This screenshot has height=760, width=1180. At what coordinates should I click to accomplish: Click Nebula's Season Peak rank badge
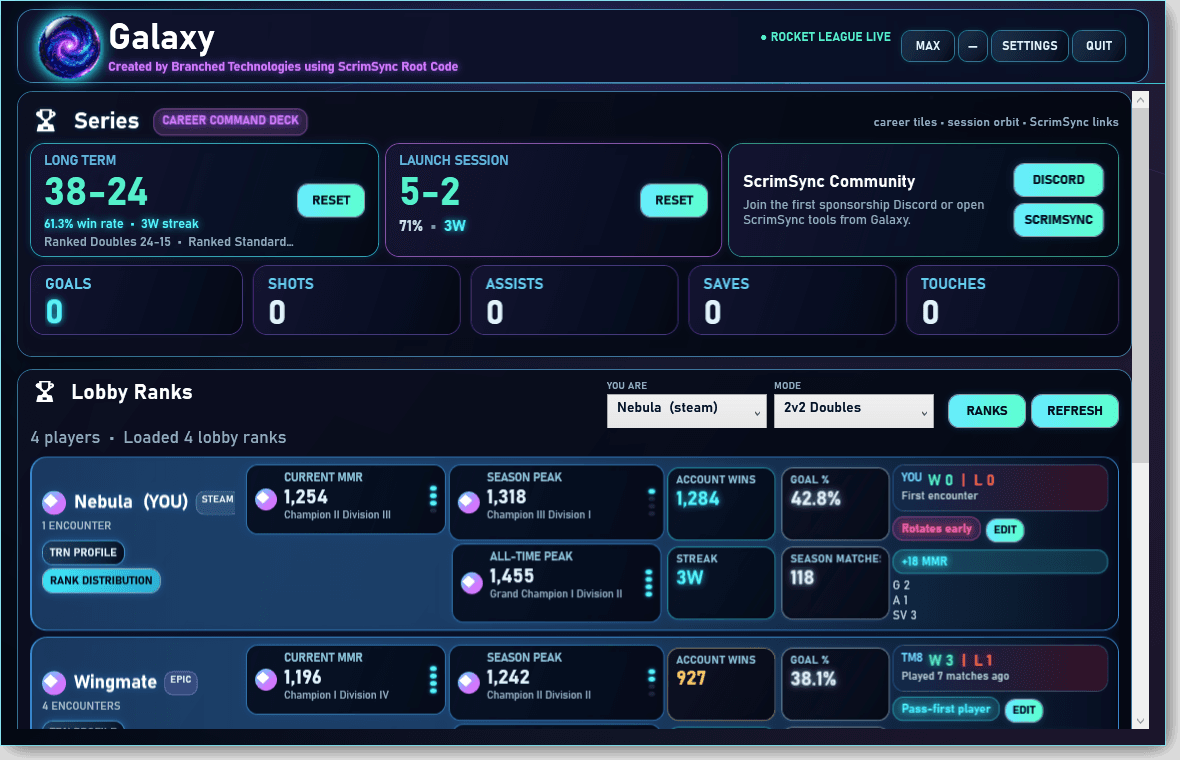469,501
